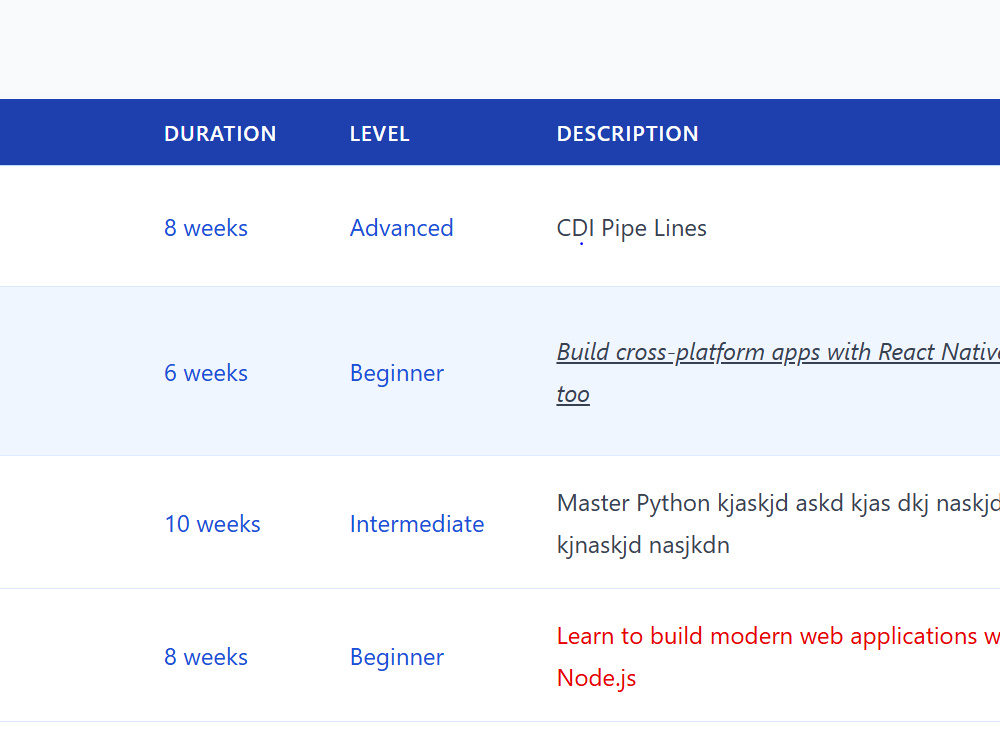Click the red 'Learn to build modern web applications' text
Screen dimensions: 1000x750
(778, 656)
